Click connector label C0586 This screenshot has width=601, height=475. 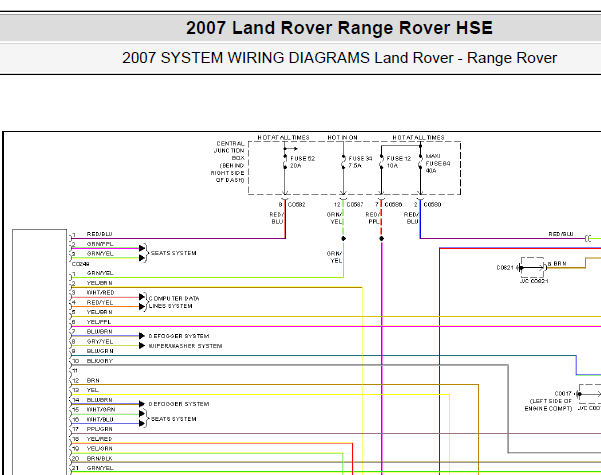pyautogui.click(x=393, y=205)
